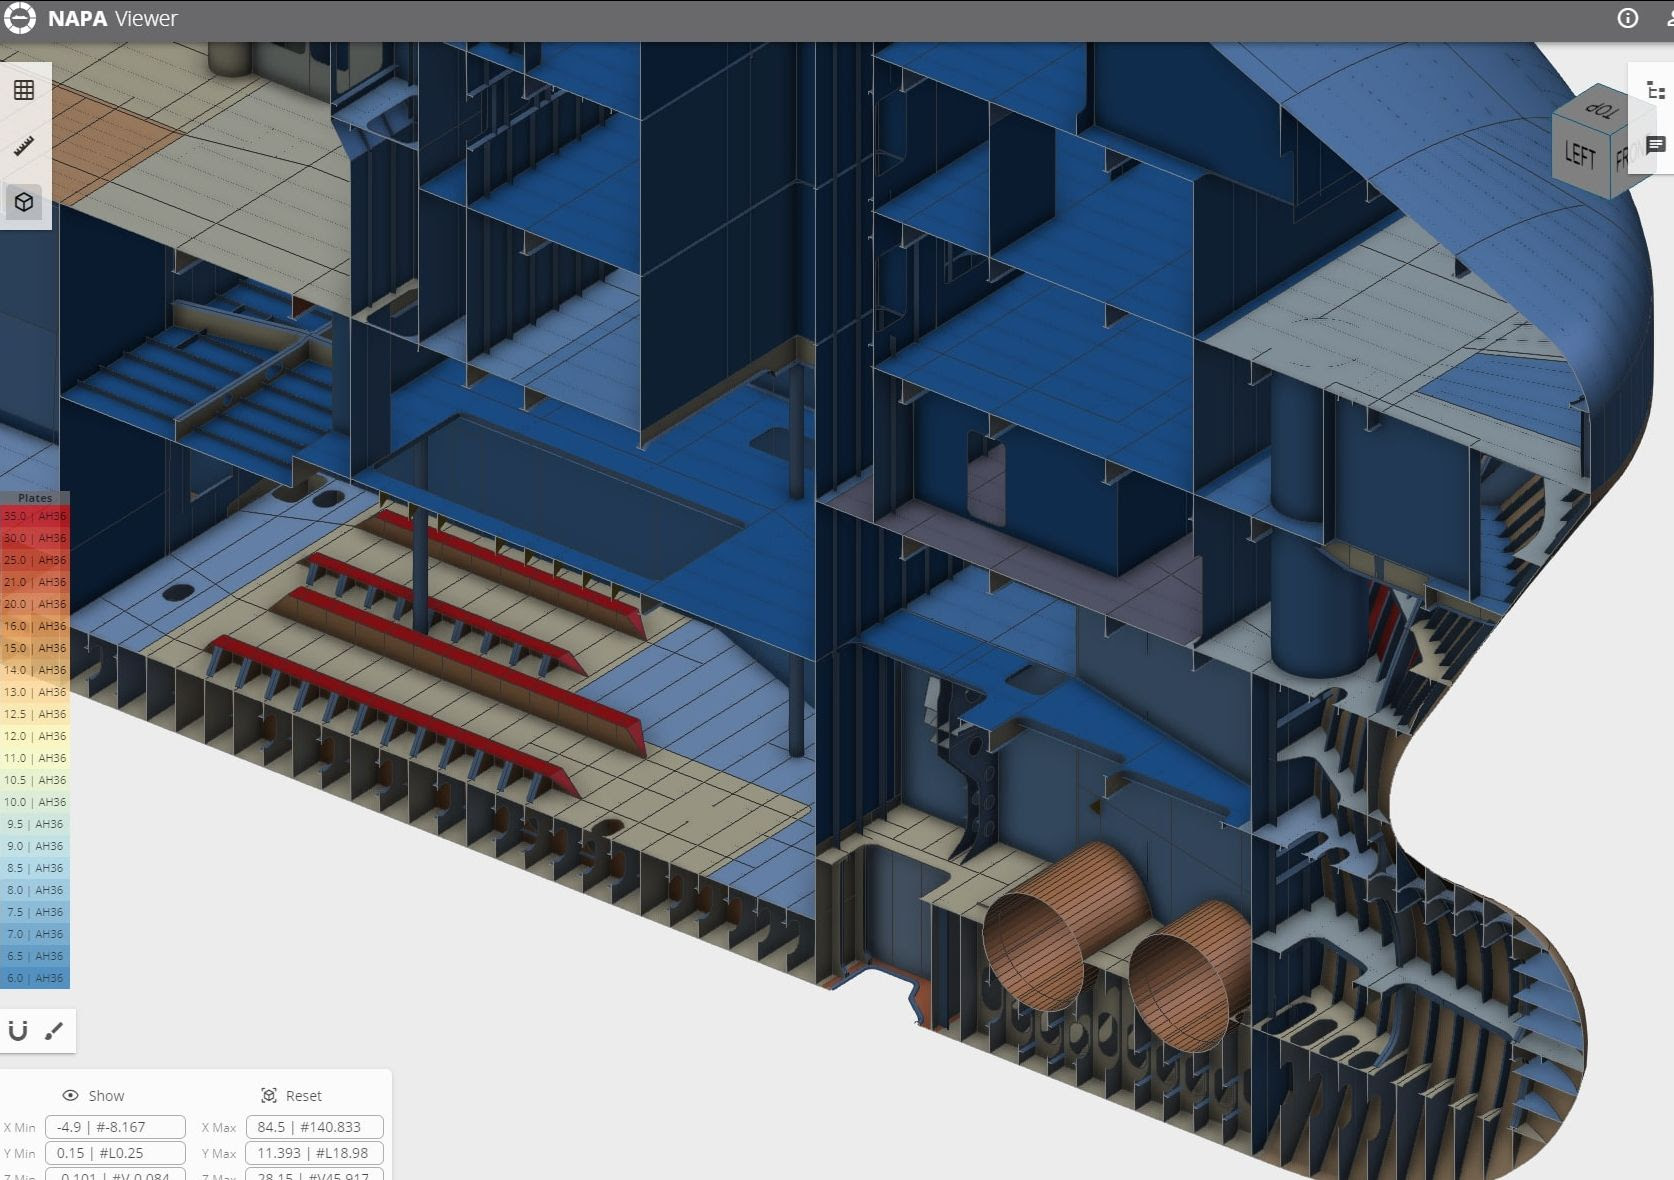Click the user account icon in header
Viewport: 1674px width, 1180px height.
tap(1668, 18)
